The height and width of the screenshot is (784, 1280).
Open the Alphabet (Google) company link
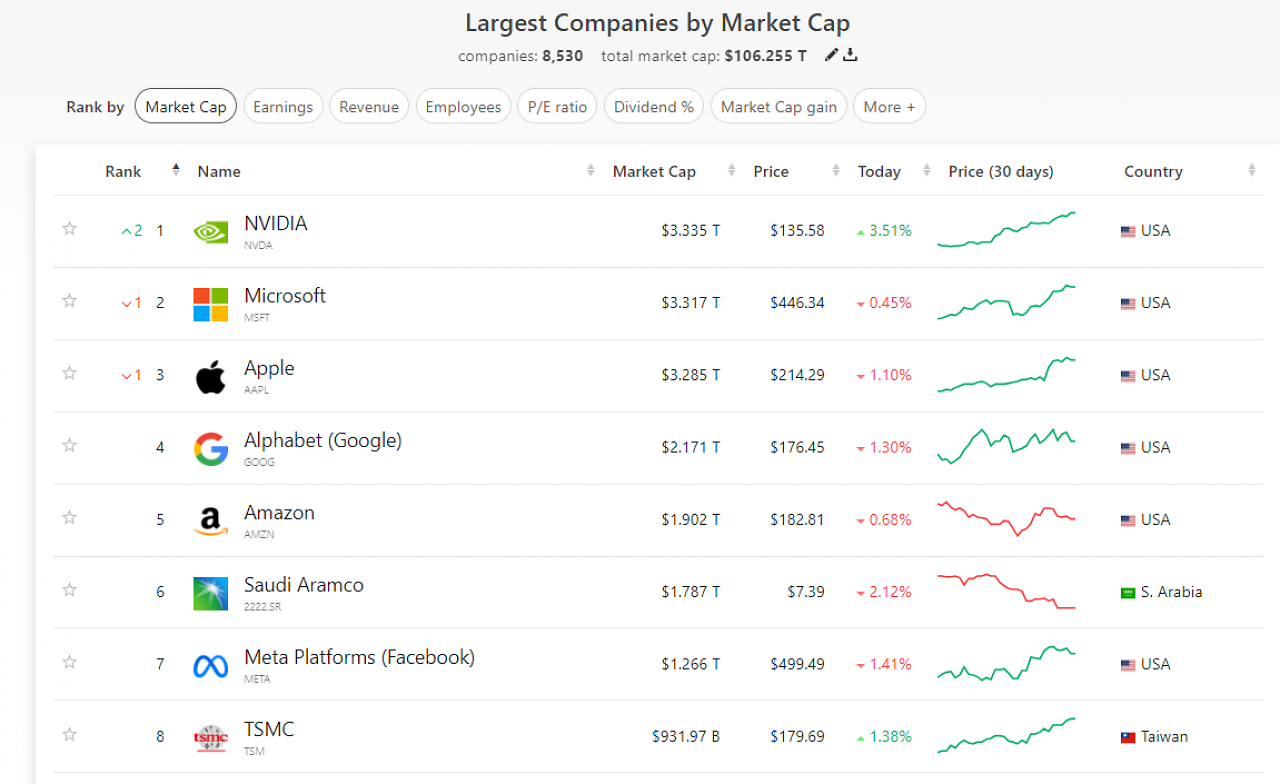(x=323, y=441)
